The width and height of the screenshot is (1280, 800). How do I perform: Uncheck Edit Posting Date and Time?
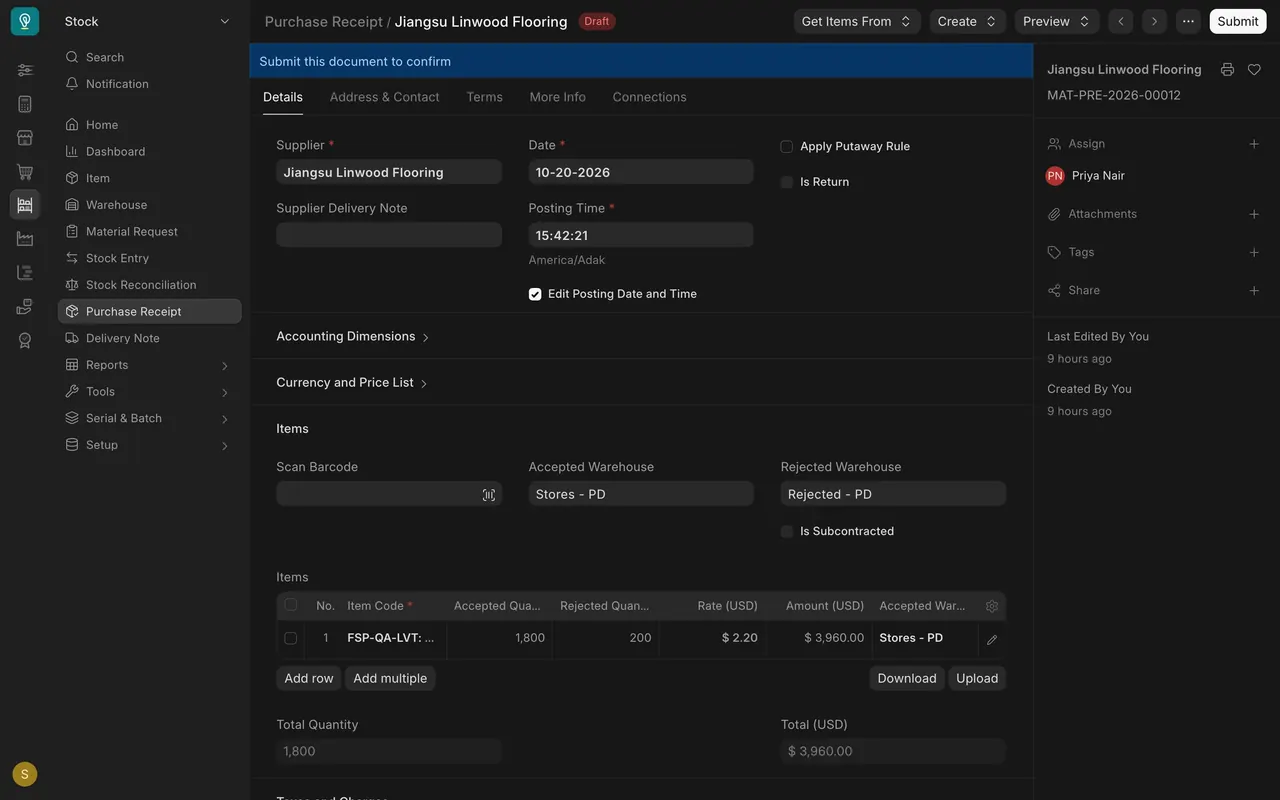[x=535, y=294]
